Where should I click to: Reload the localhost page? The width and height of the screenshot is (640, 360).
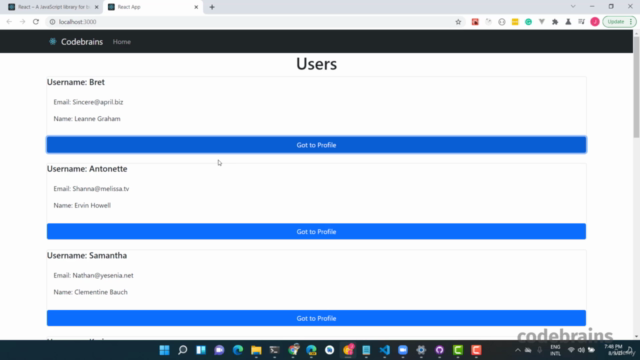point(36,22)
